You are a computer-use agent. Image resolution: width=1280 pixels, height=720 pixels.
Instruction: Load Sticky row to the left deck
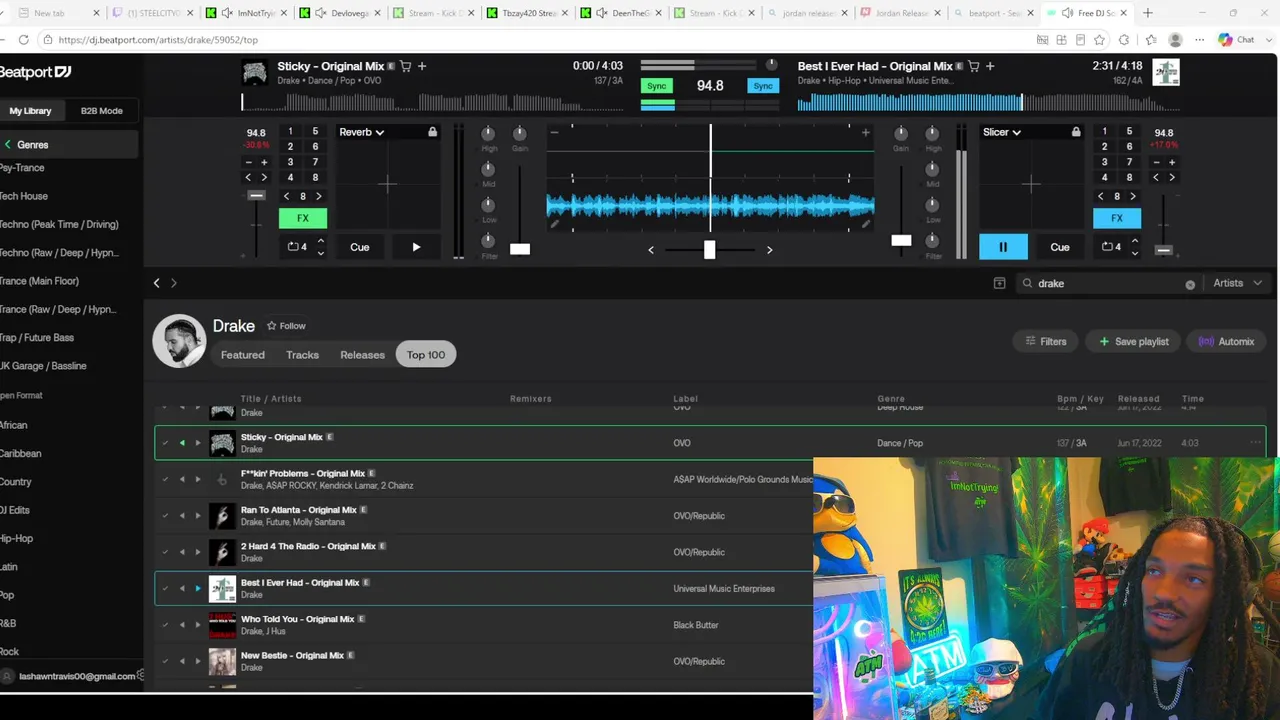click(x=182, y=443)
